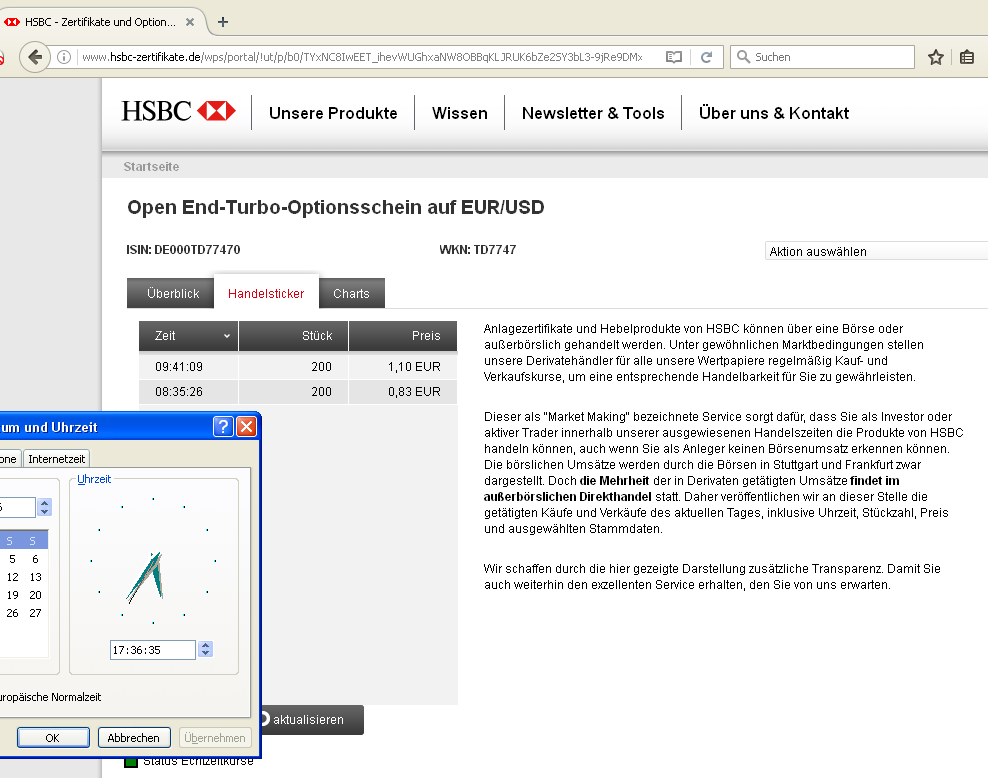The image size is (988, 778).
Task: Switch to the Überblick tab
Action: pos(171,294)
